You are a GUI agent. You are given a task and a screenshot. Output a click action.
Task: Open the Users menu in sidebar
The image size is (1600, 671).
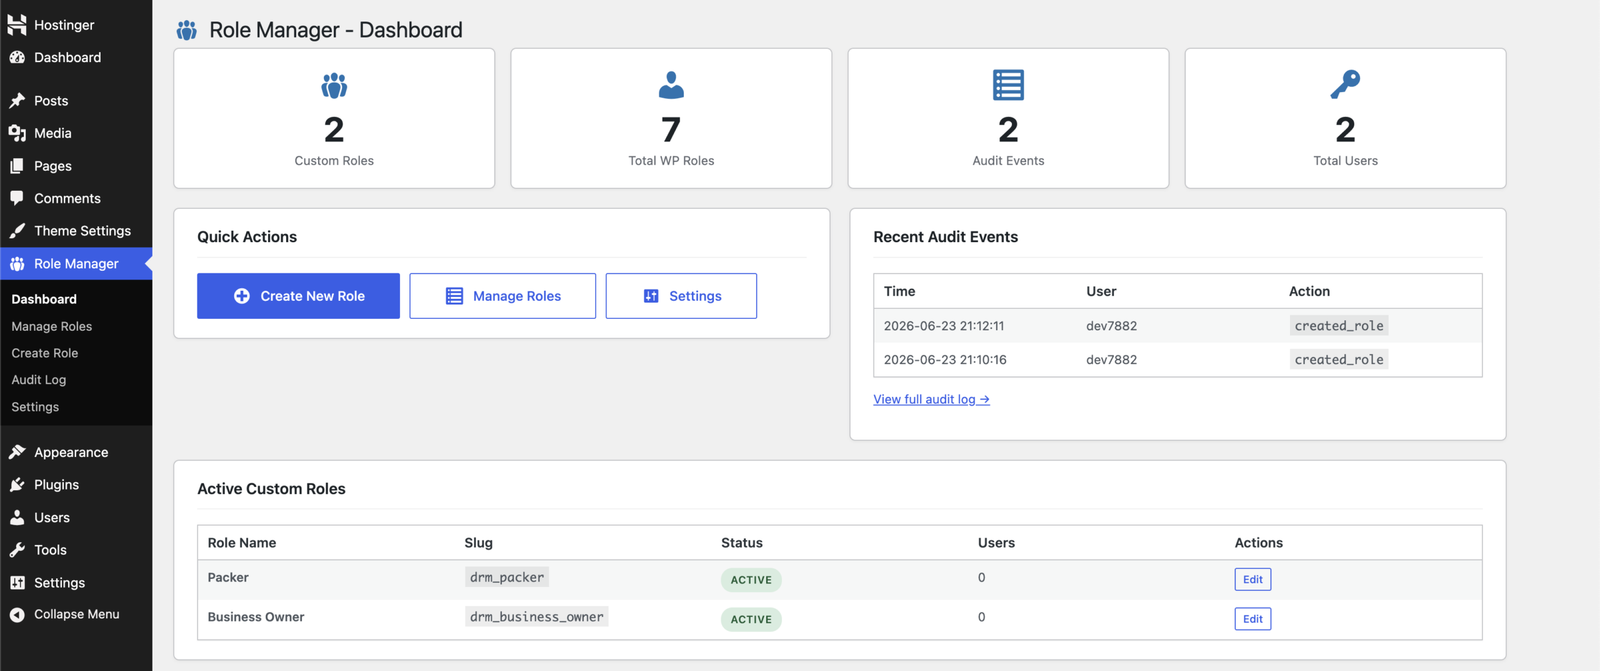[x=76, y=517]
